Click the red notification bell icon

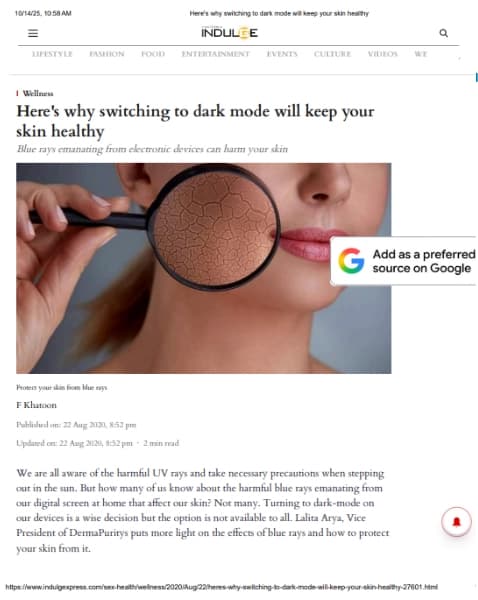click(457, 522)
